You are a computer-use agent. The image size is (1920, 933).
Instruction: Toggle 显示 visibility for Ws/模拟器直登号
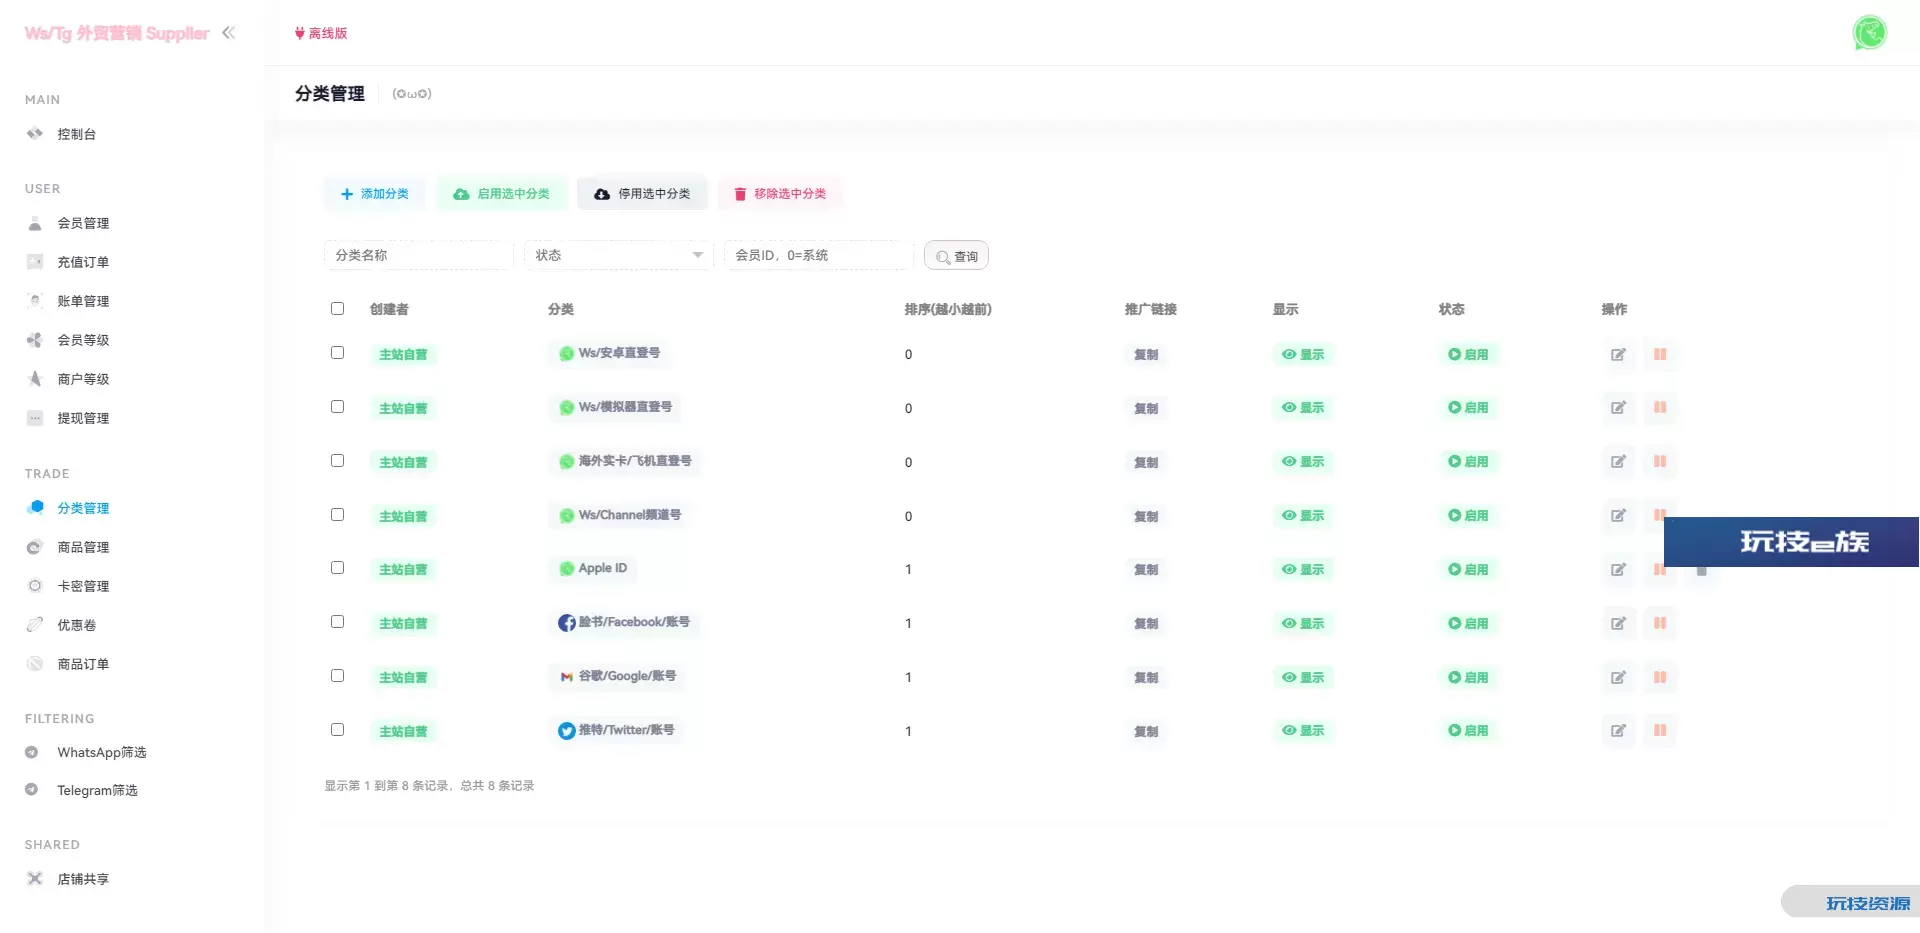coord(1303,408)
